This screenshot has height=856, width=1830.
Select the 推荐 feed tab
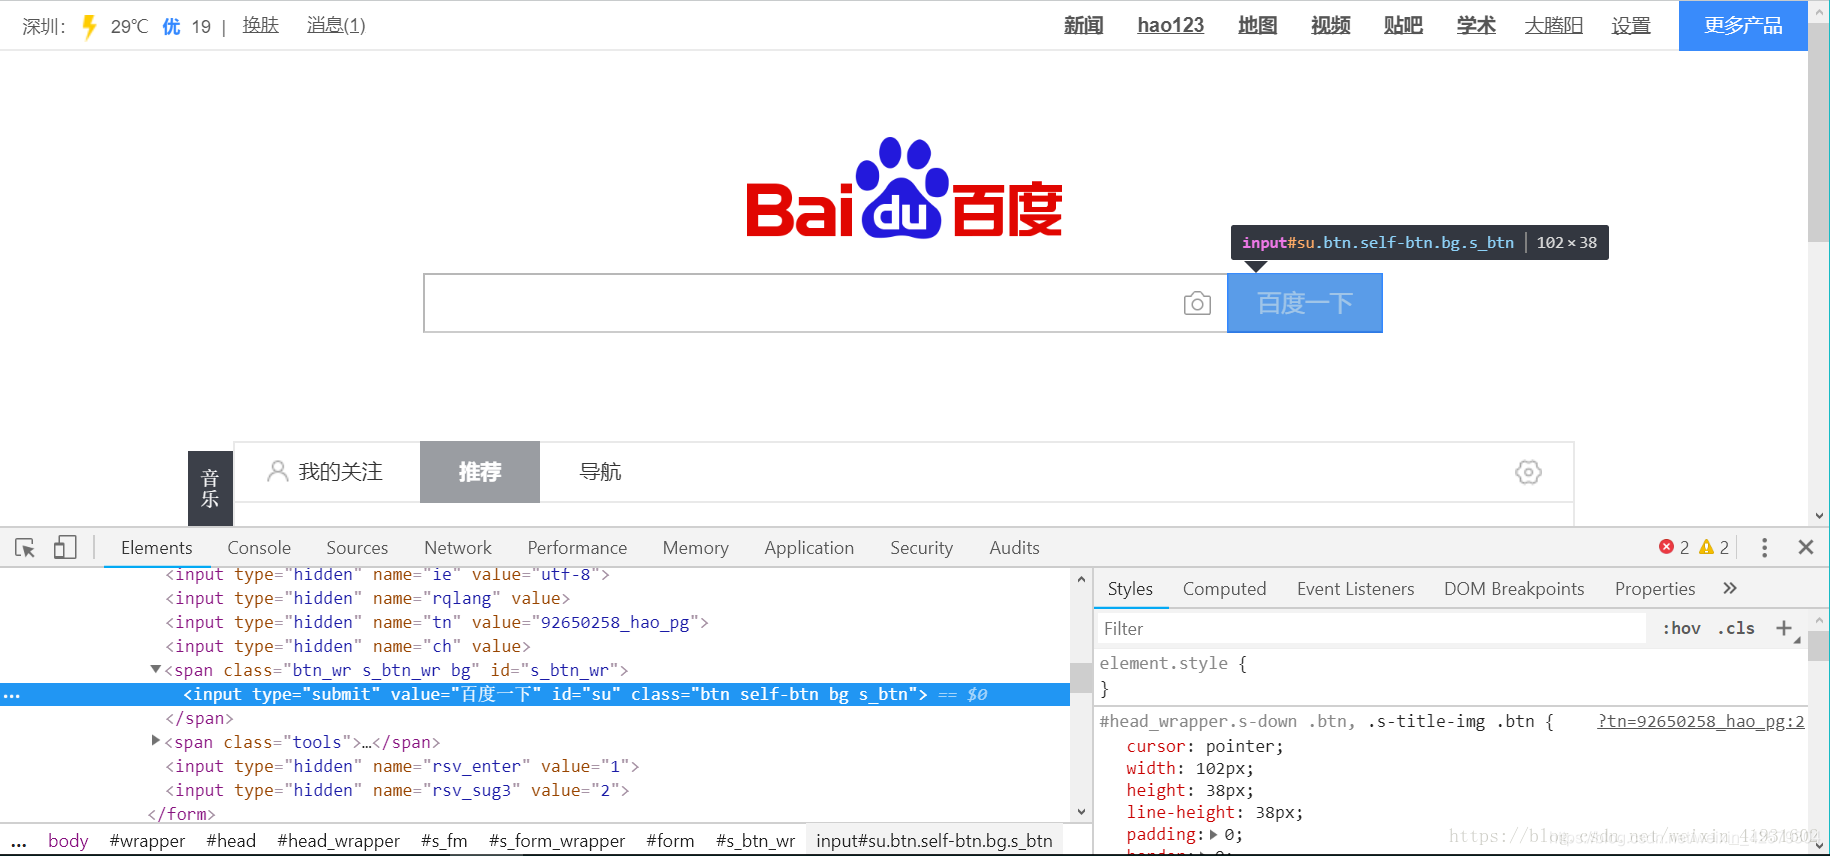480,472
